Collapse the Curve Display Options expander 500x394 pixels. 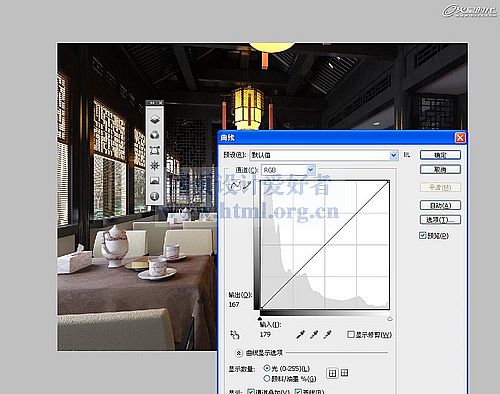point(239,353)
